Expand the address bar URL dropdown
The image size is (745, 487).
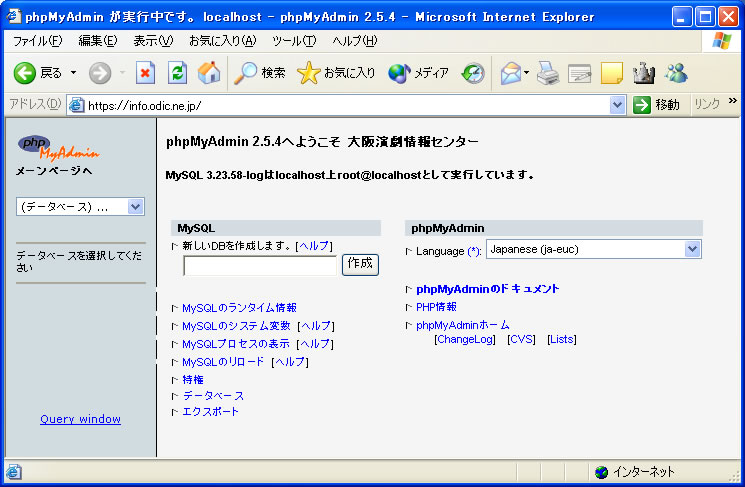[x=617, y=105]
